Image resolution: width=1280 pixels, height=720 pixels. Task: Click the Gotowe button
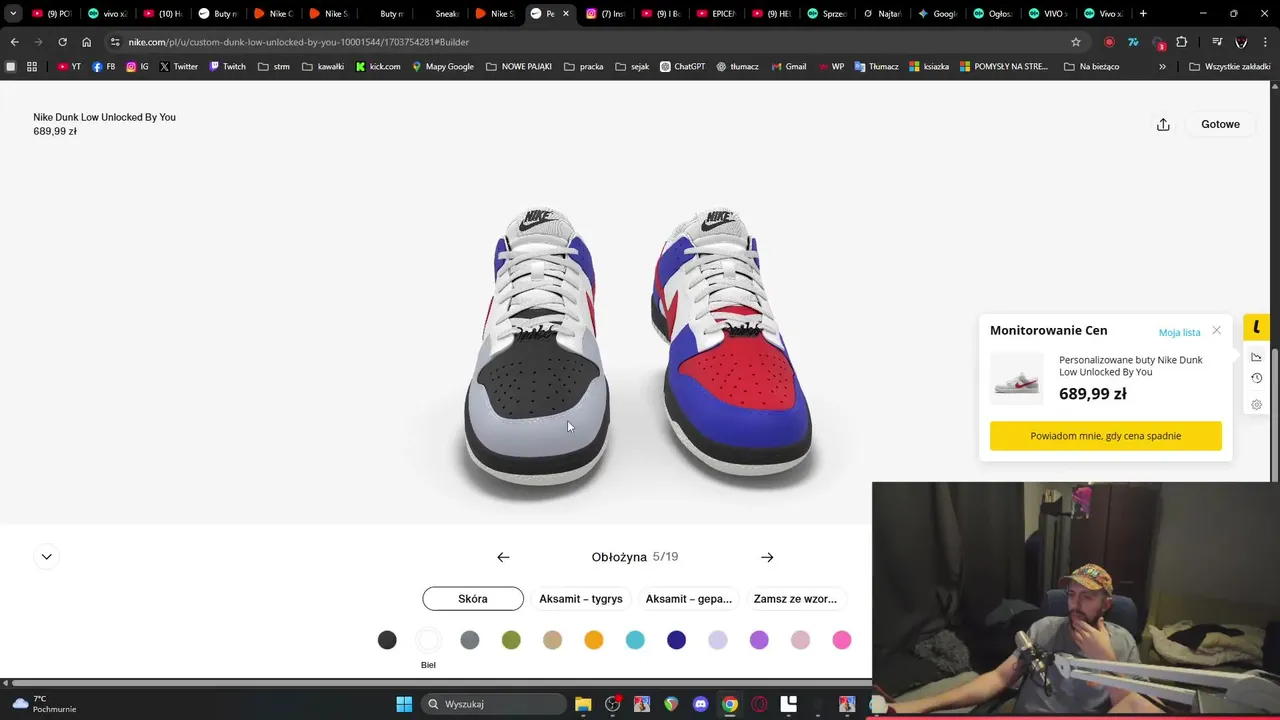click(1220, 124)
